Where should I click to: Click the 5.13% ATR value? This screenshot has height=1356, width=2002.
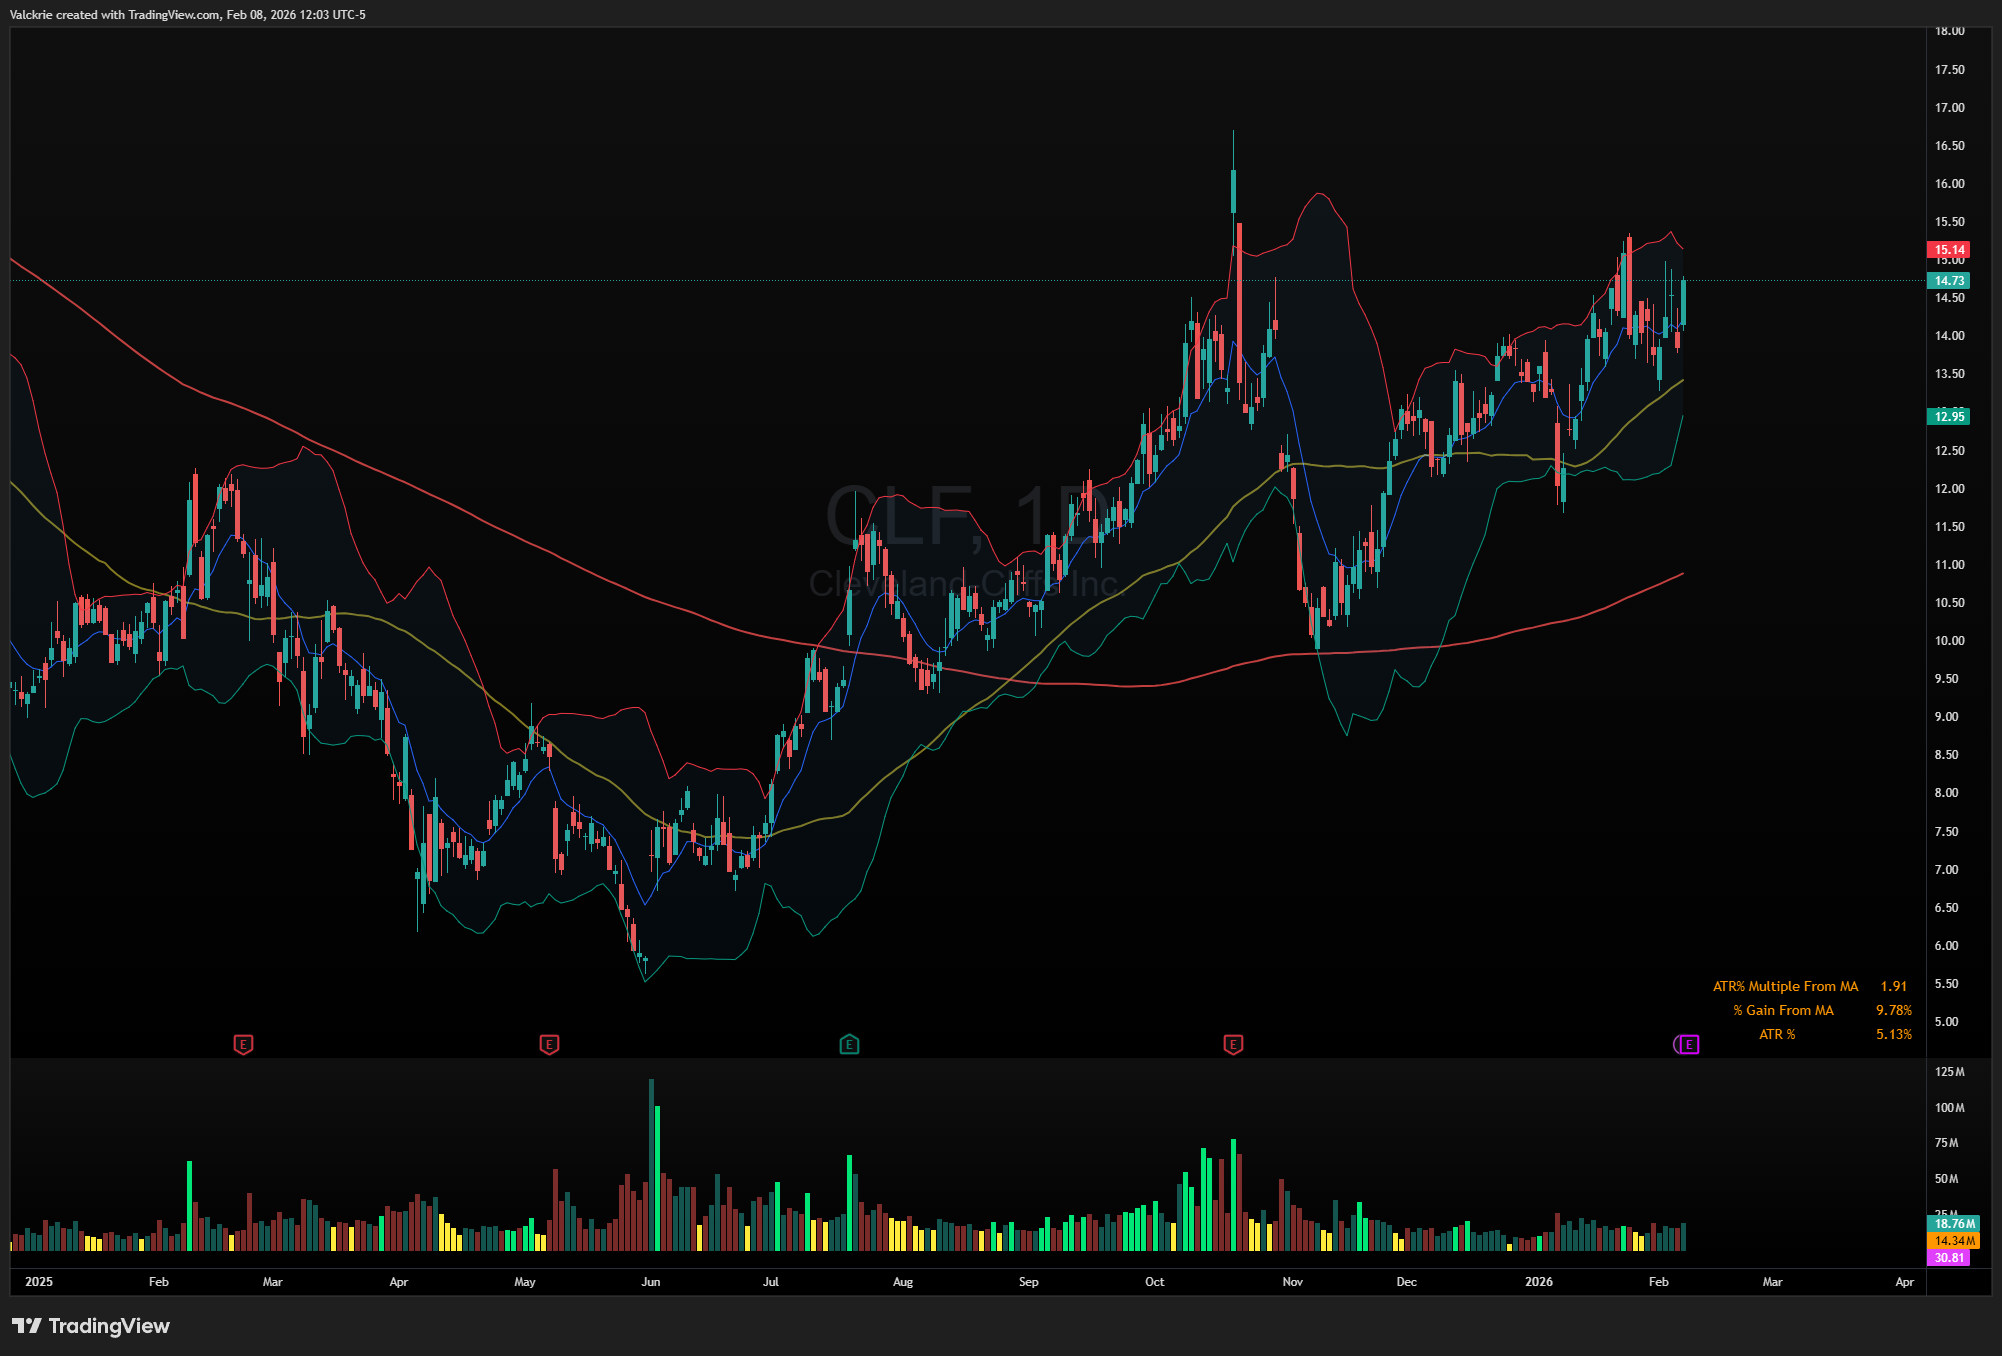tap(1893, 1034)
